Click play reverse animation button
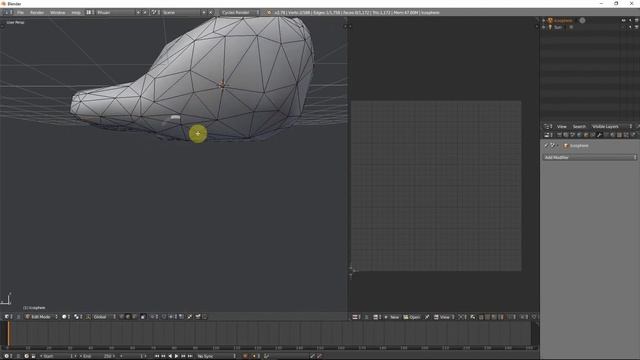Viewport: 640px width, 360px height. pyautogui.click(x=170, y=356)
